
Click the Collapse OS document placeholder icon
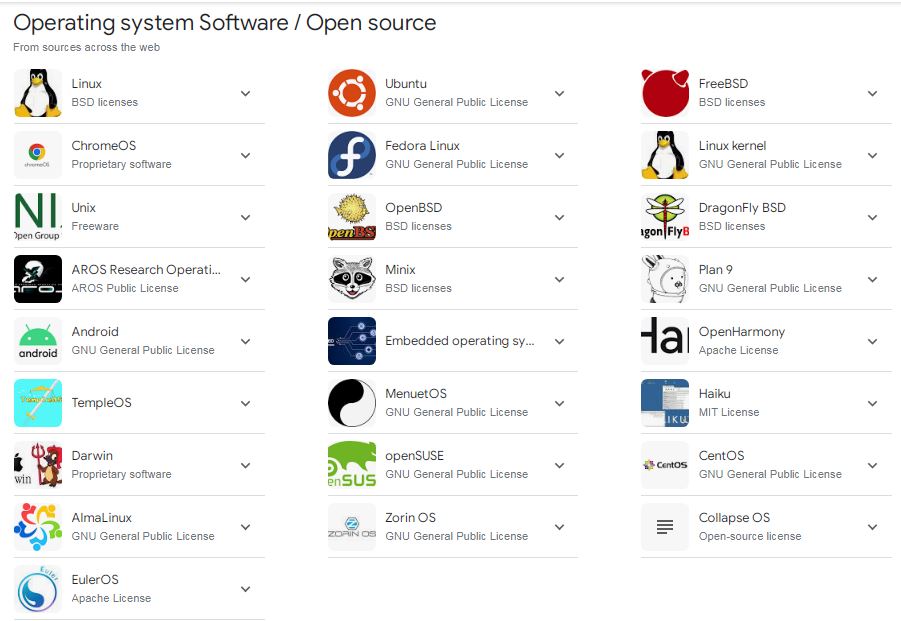point(665,527)
